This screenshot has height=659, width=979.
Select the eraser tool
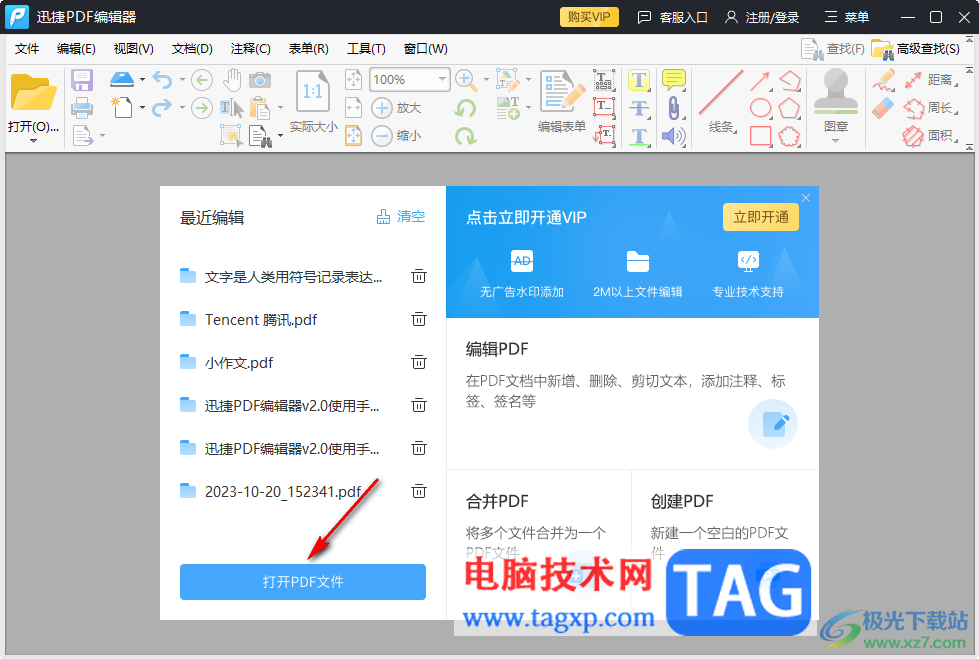[883, 108]
